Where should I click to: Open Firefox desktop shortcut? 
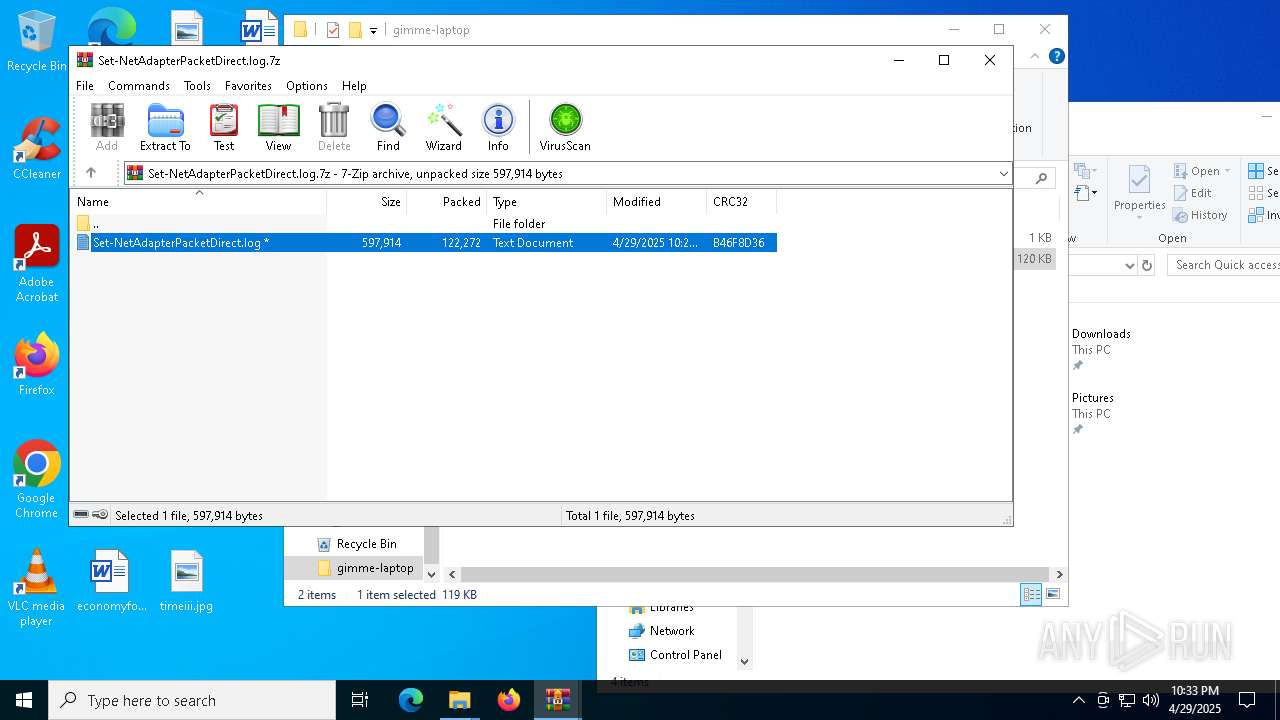tap(37, 364)
